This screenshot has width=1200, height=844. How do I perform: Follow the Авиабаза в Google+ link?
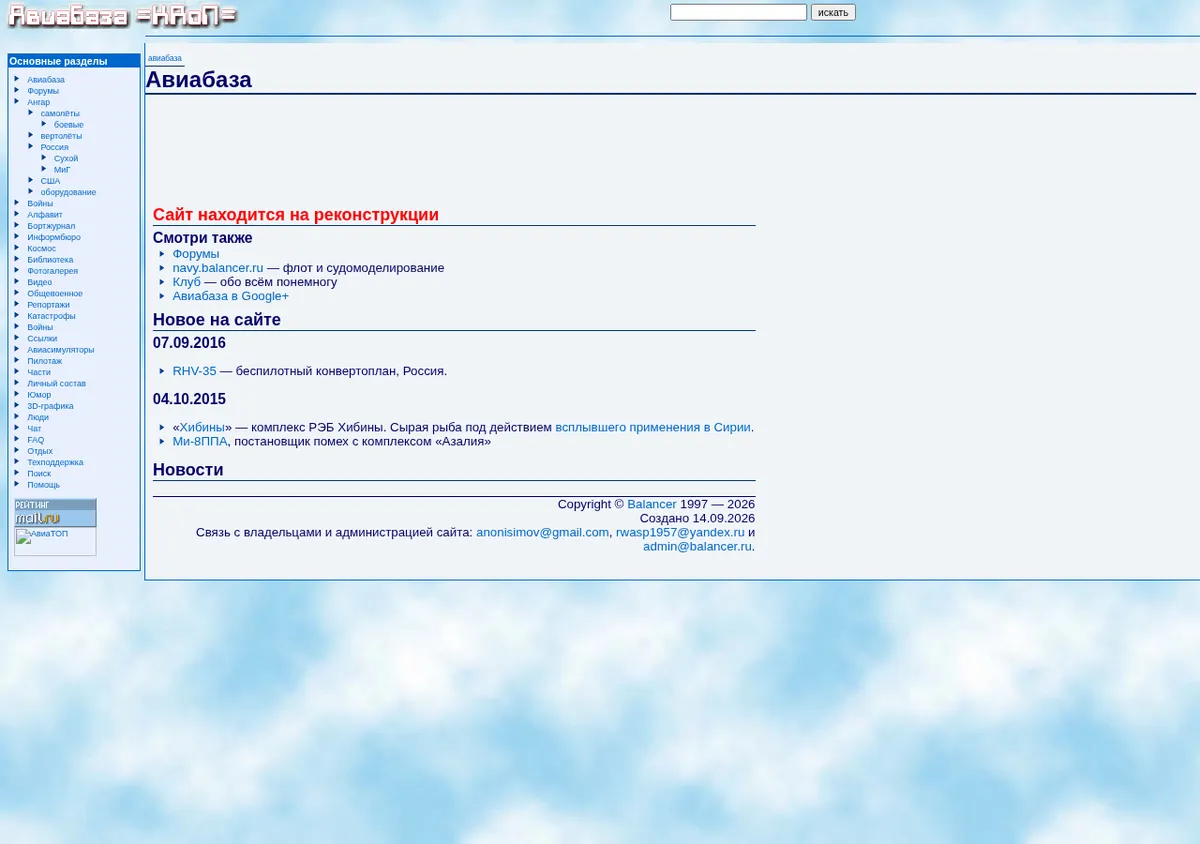[x=231, y=296]
